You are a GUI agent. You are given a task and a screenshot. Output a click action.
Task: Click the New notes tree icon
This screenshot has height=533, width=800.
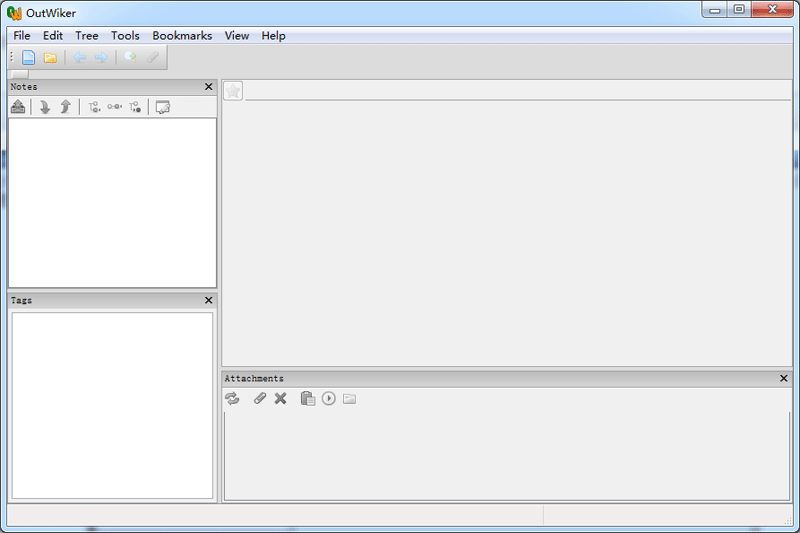pyautogui.click(x=29, y=57)
